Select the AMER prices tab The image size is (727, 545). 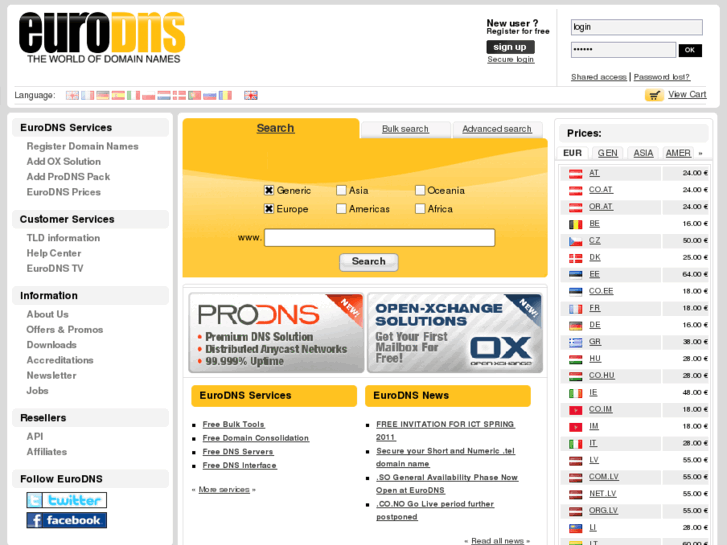point(678,153)
